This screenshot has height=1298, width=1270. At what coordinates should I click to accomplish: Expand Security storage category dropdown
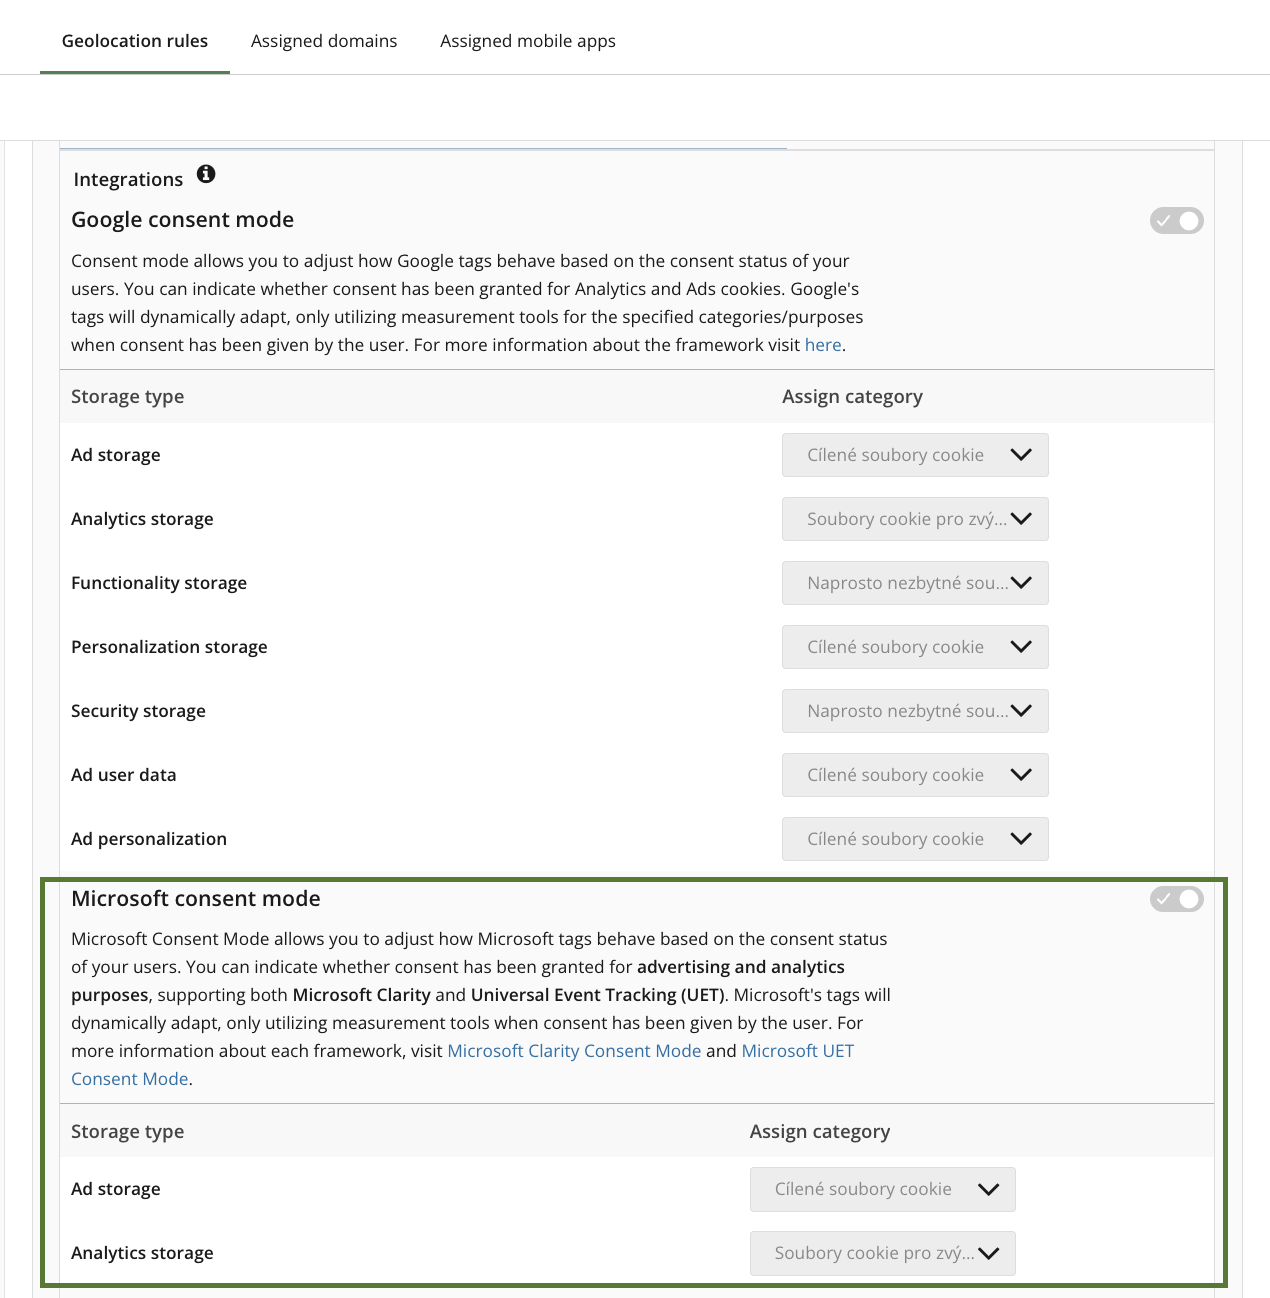915,711
